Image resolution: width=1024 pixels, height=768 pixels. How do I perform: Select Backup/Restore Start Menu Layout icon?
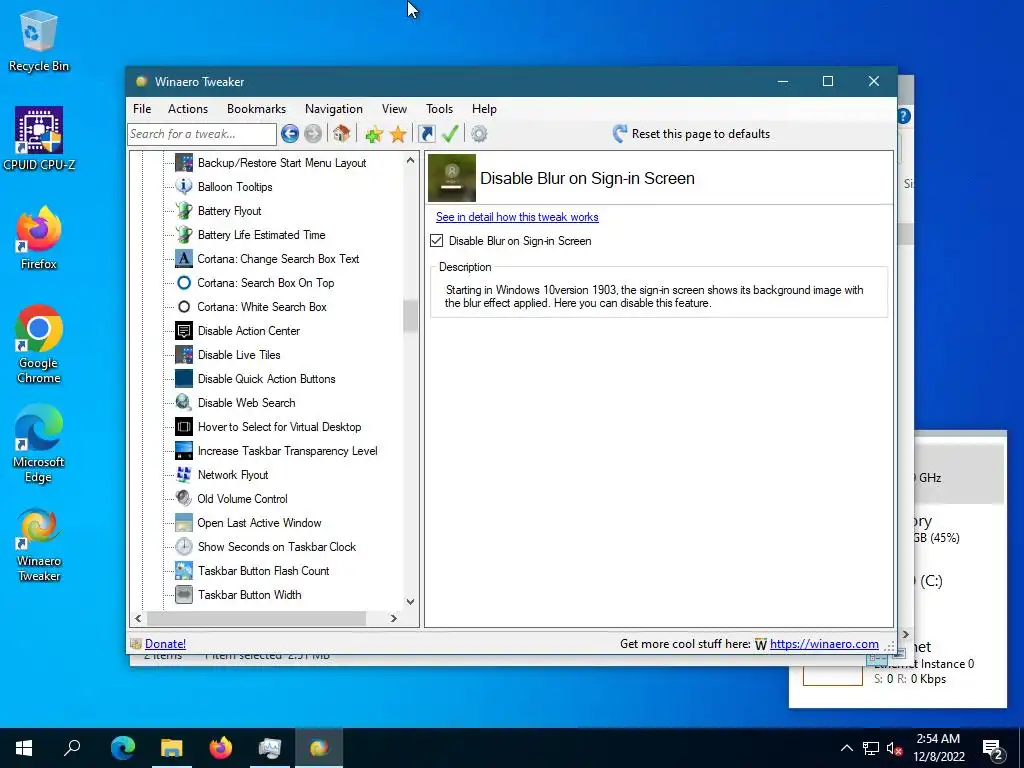pos(184,163)
